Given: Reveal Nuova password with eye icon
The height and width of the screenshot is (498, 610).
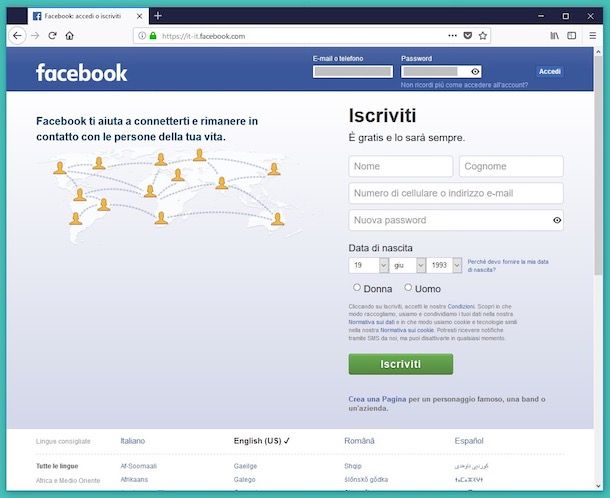Looking at the screenshot, I should (557, 220).
